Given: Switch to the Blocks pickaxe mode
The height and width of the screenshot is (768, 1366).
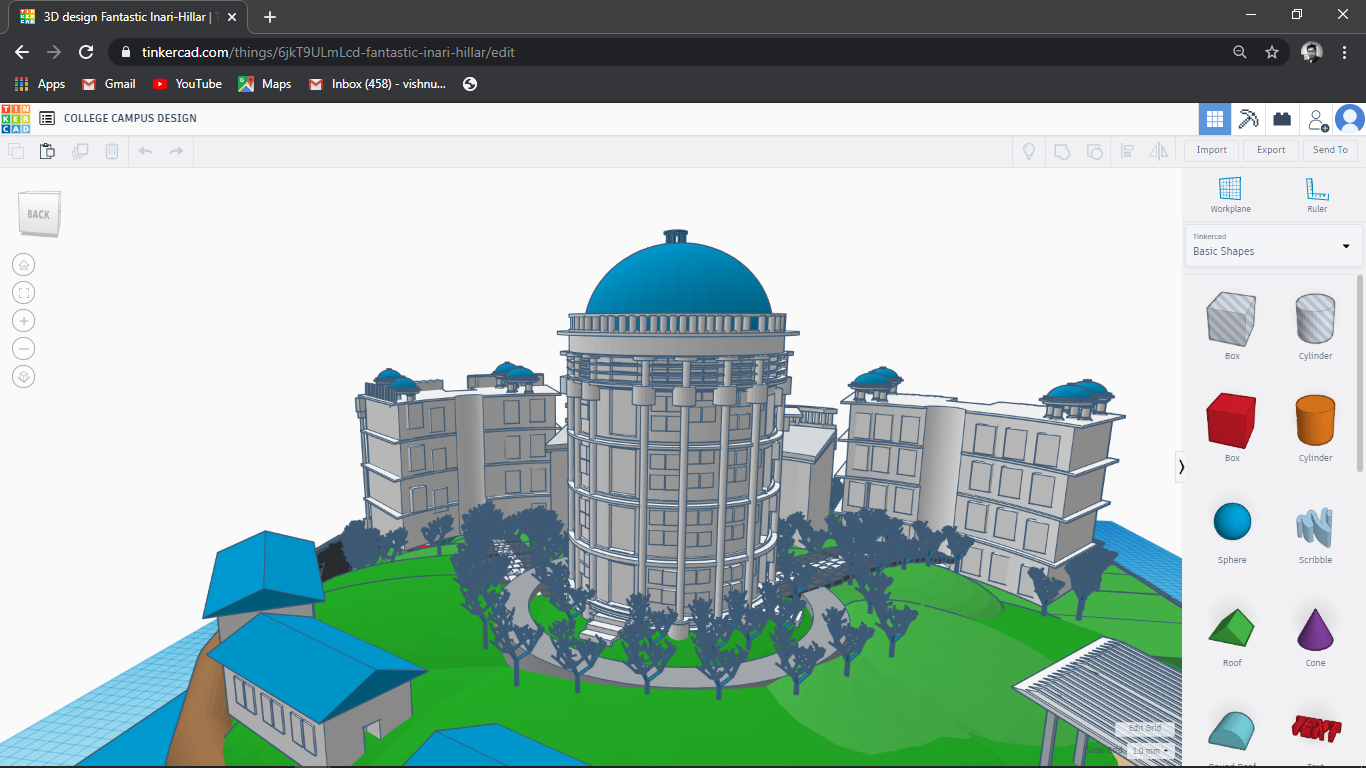Looking at the screenshot, I should (1248, 119).
